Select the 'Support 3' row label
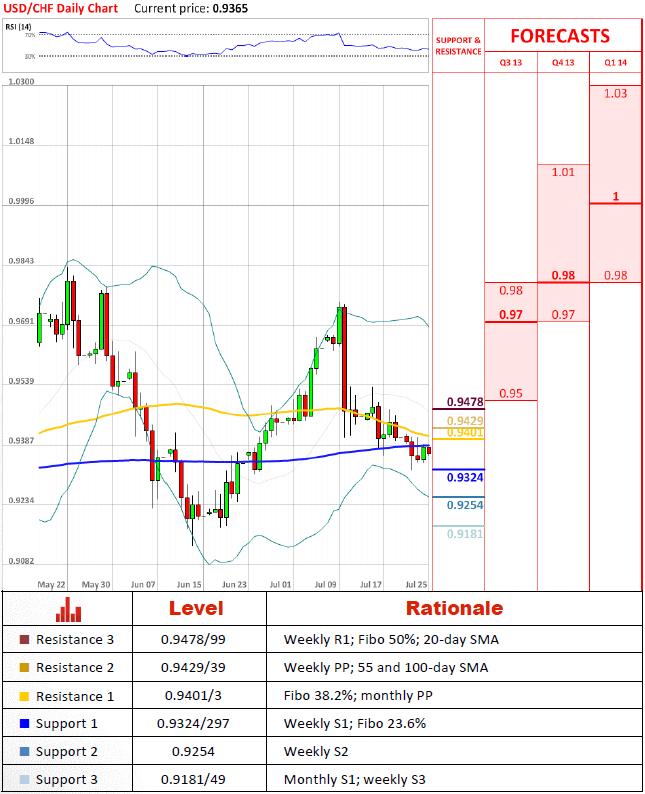The width and height of the screenshot is (645, 794). 67,780
